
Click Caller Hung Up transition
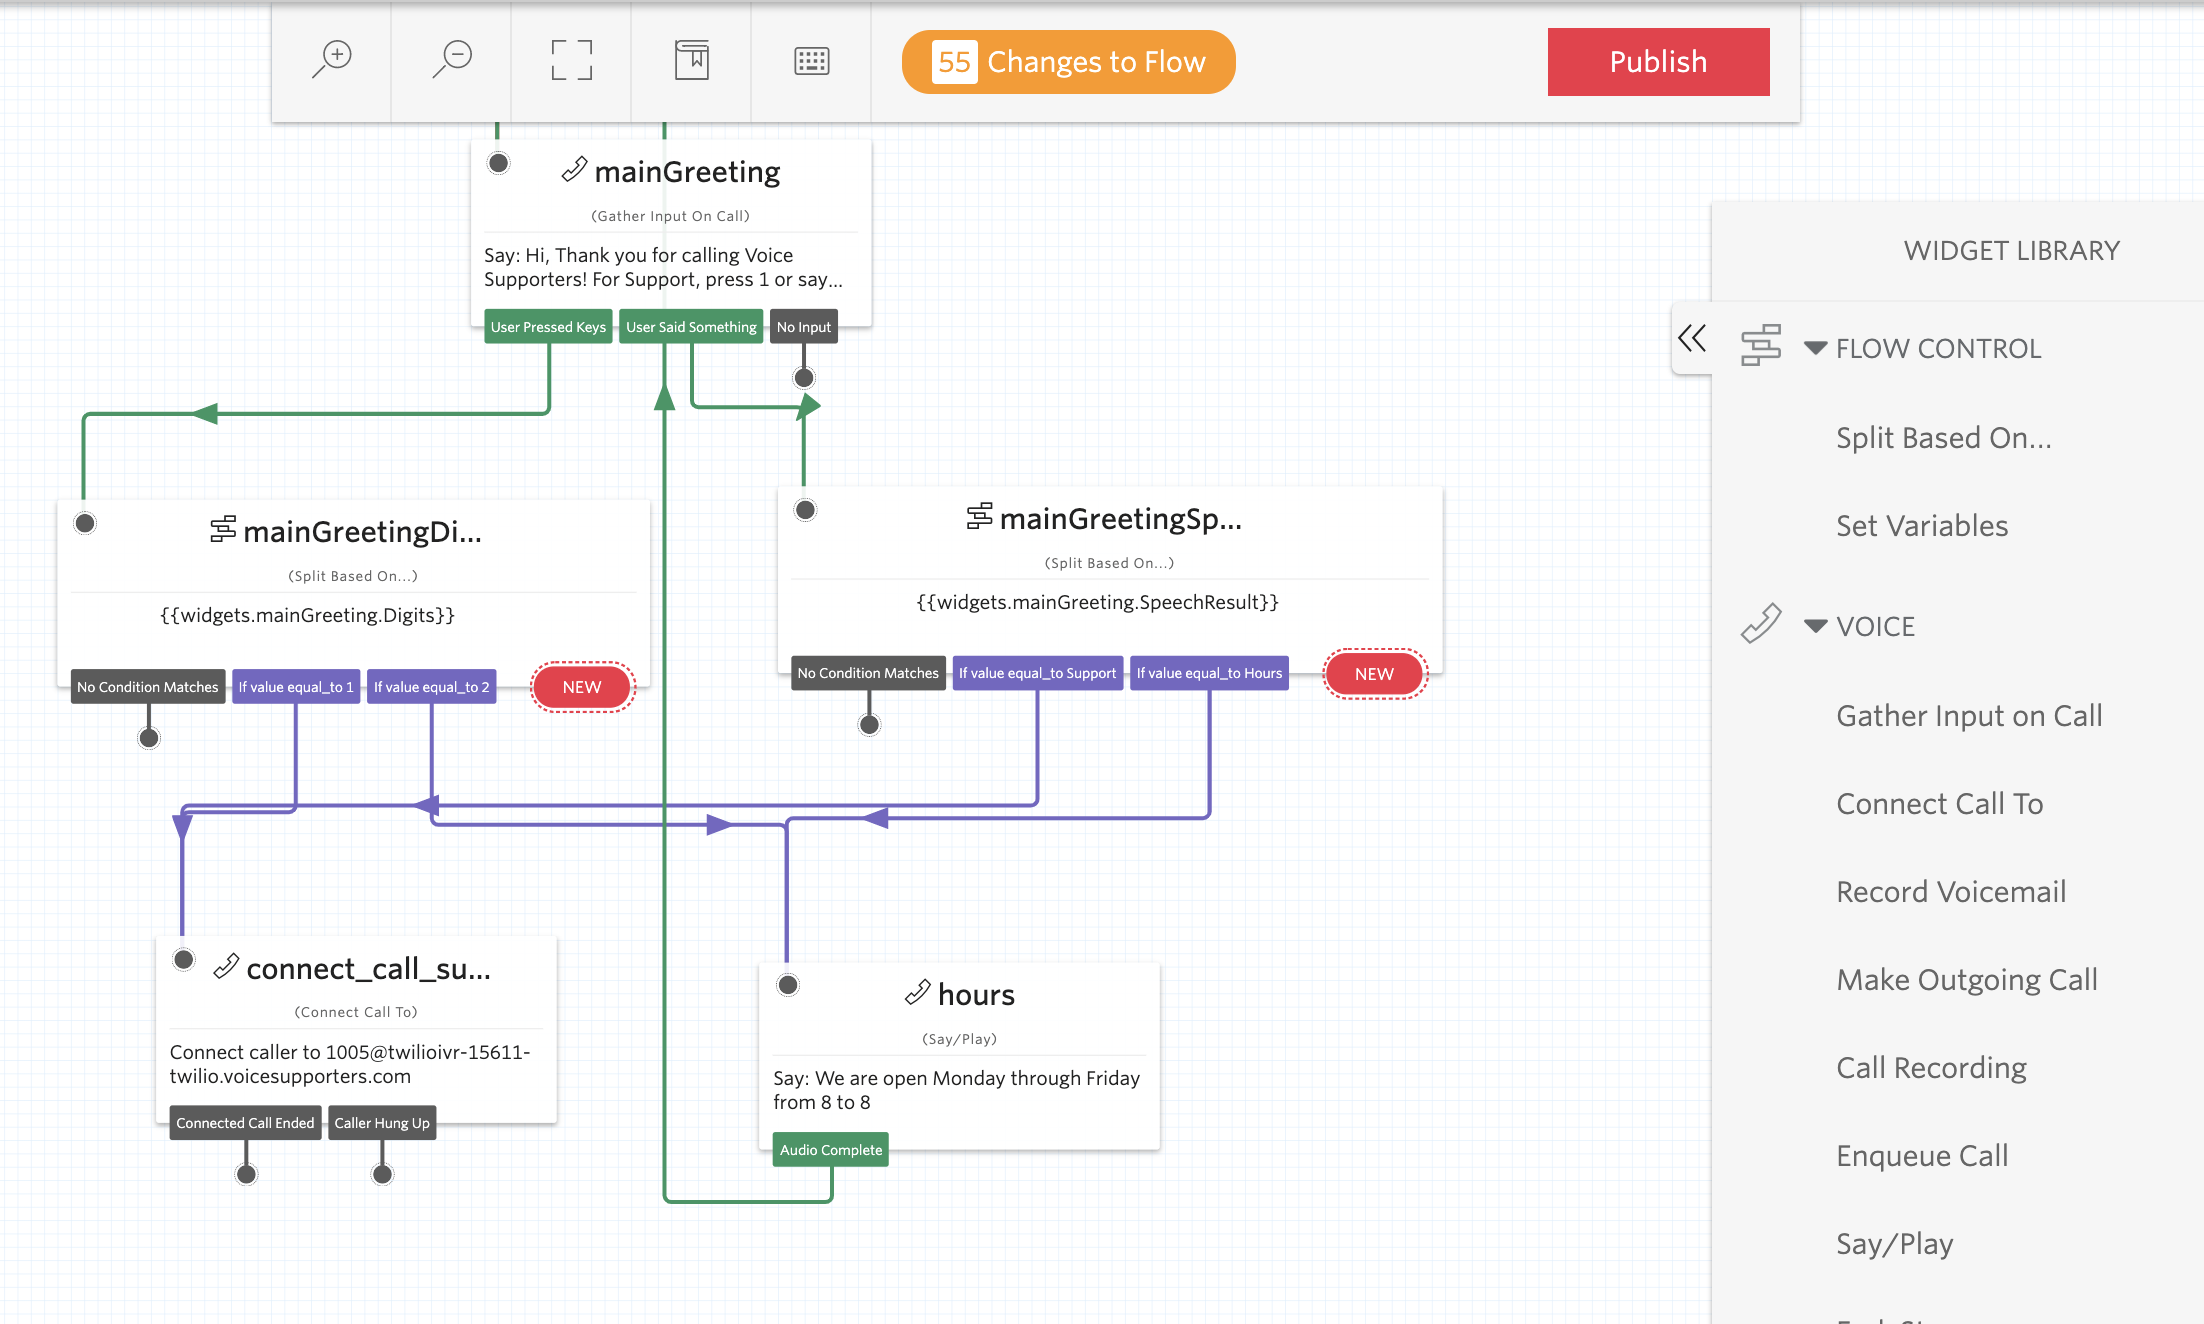[x=382, y=1123]
